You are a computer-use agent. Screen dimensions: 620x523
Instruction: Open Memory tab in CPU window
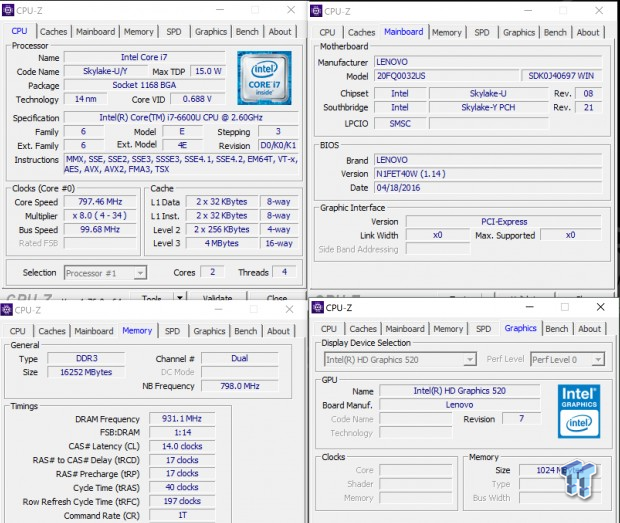click(x=138, y=32)
